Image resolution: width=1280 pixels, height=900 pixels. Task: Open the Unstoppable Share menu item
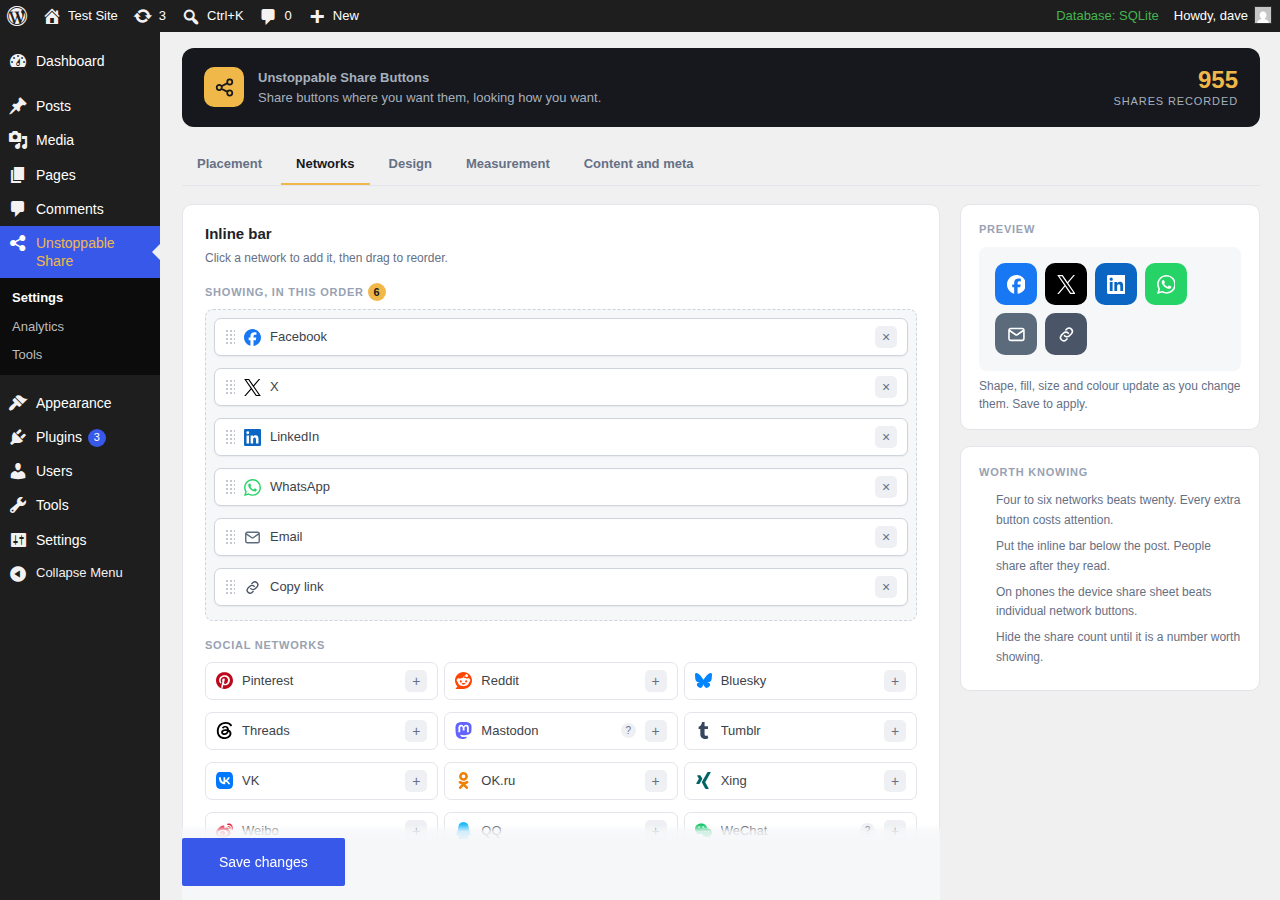click(x=80, y=252)
